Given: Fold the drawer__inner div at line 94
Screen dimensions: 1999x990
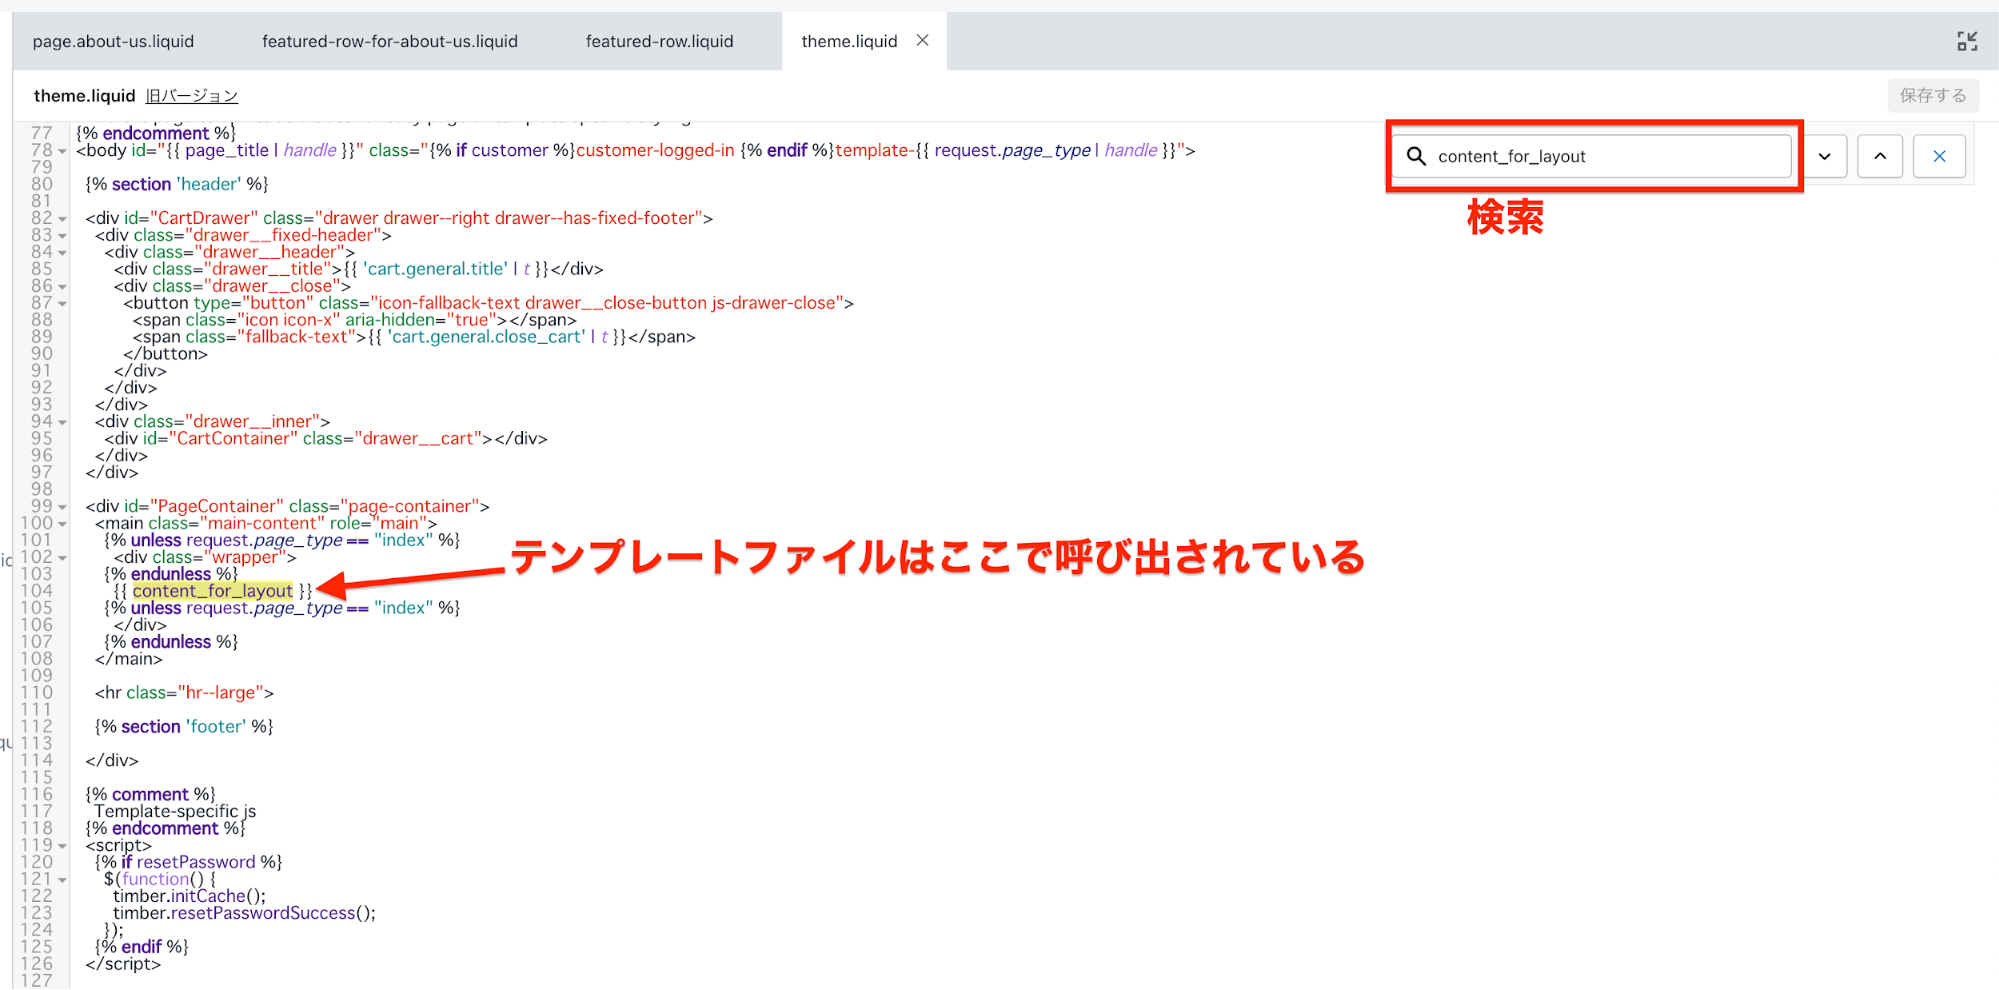Looking at the screenshot, I should (x=62, y=422).
